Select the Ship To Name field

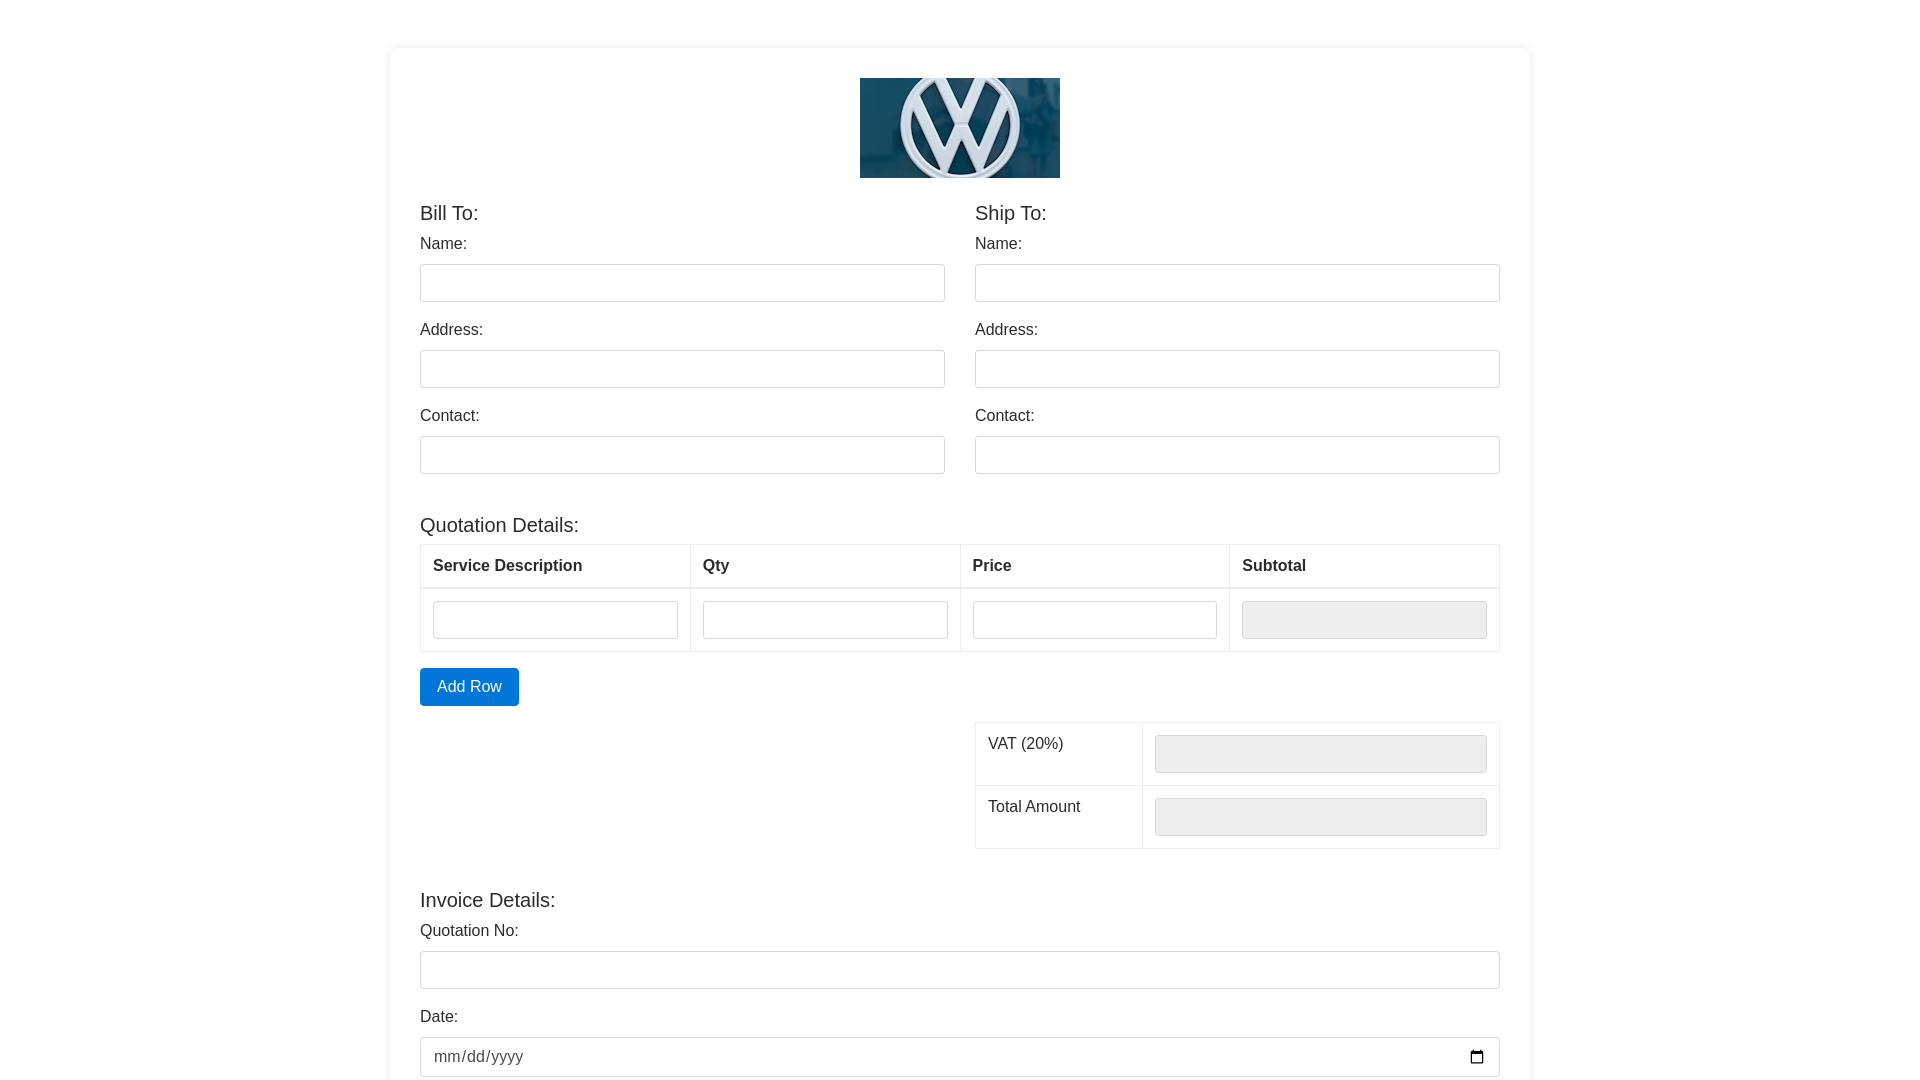pyautogui.click(x=1237, y=283)
